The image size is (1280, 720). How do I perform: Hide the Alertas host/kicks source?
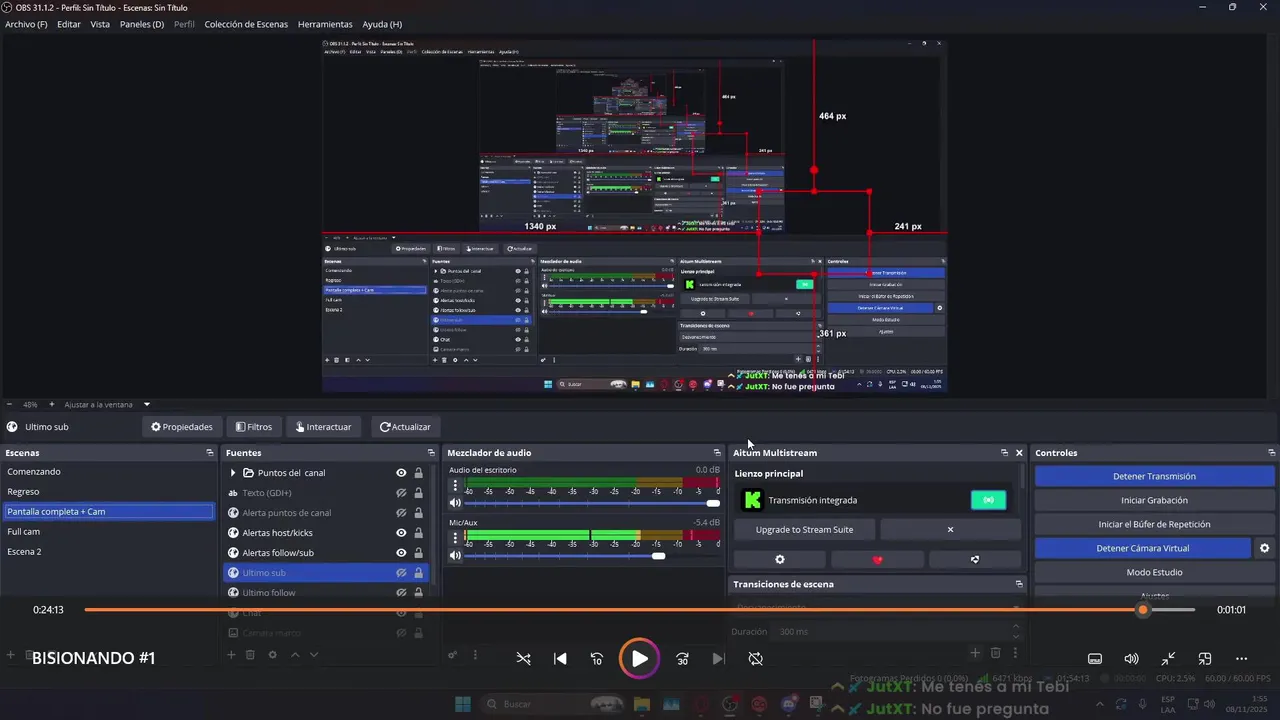pyautogui.click(x=401, y=533)
